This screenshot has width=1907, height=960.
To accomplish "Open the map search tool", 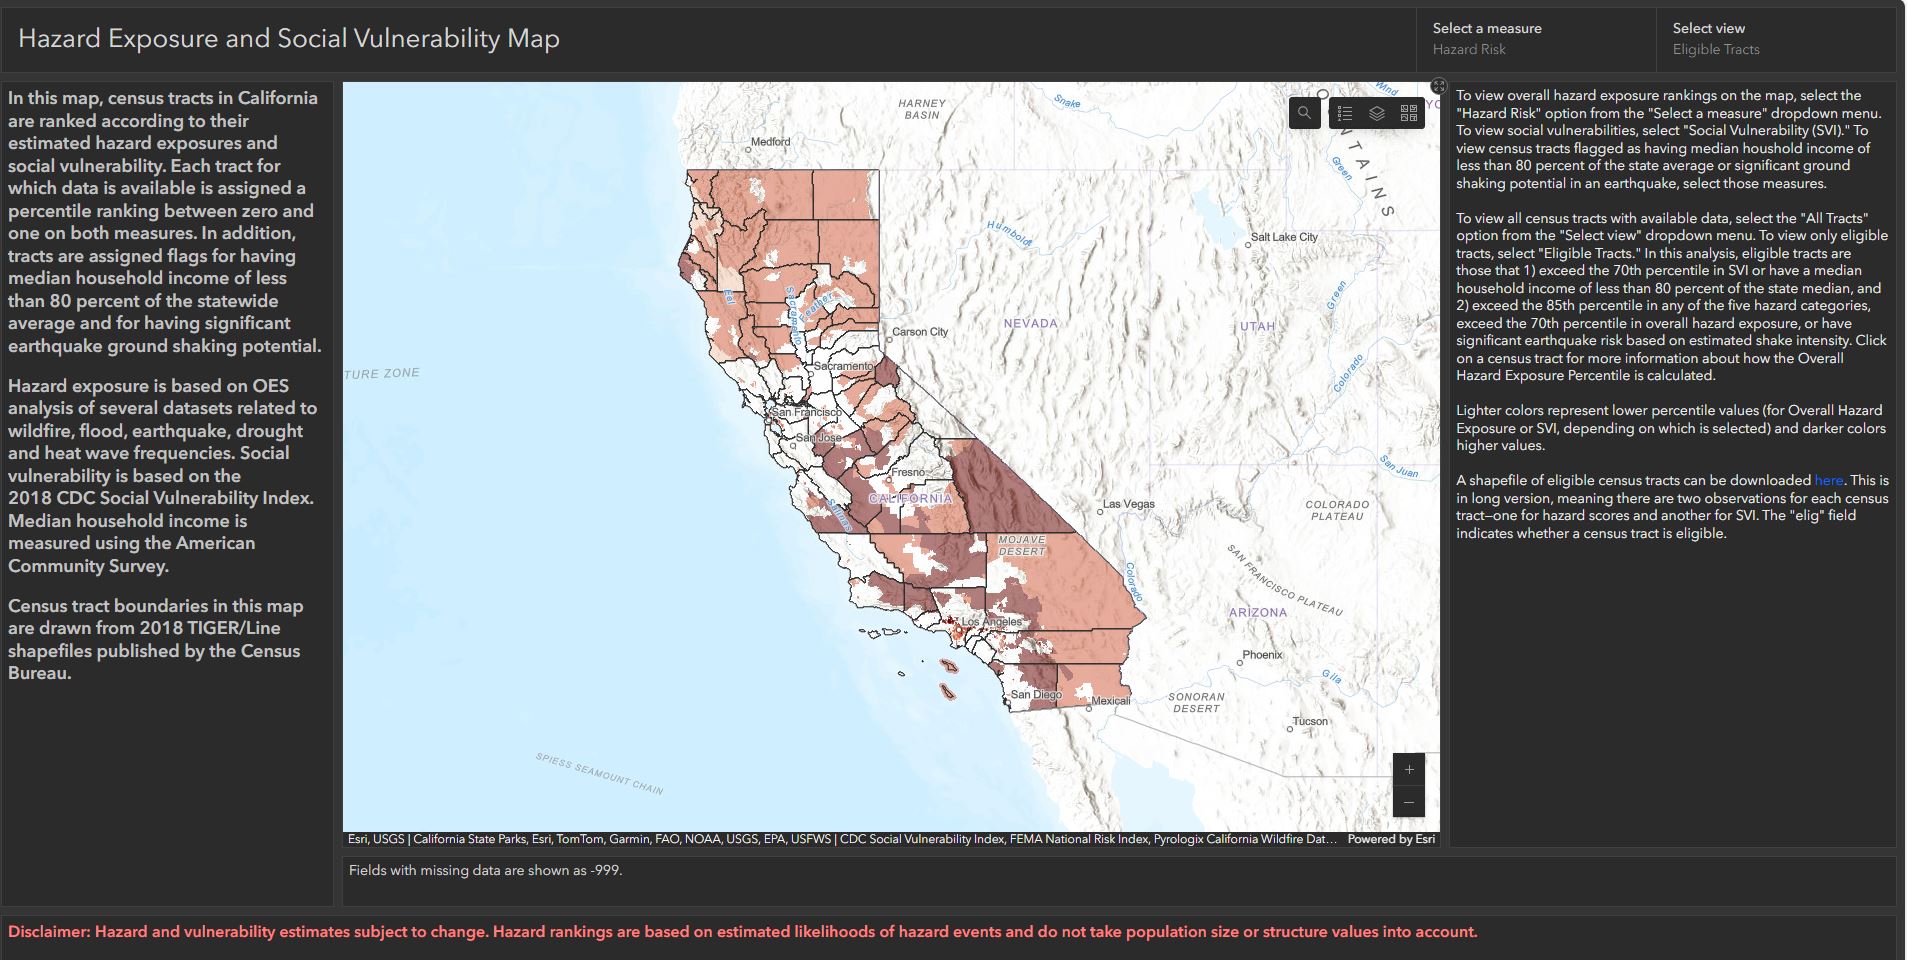I will pyautogui.click(x=1304, y=113).
